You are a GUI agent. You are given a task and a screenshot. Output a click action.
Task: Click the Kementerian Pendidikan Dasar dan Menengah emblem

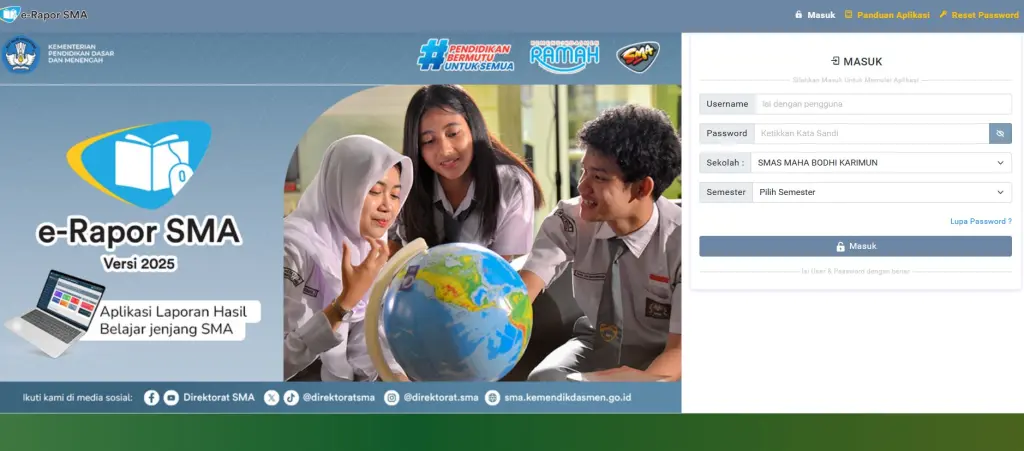pos(21,55)
